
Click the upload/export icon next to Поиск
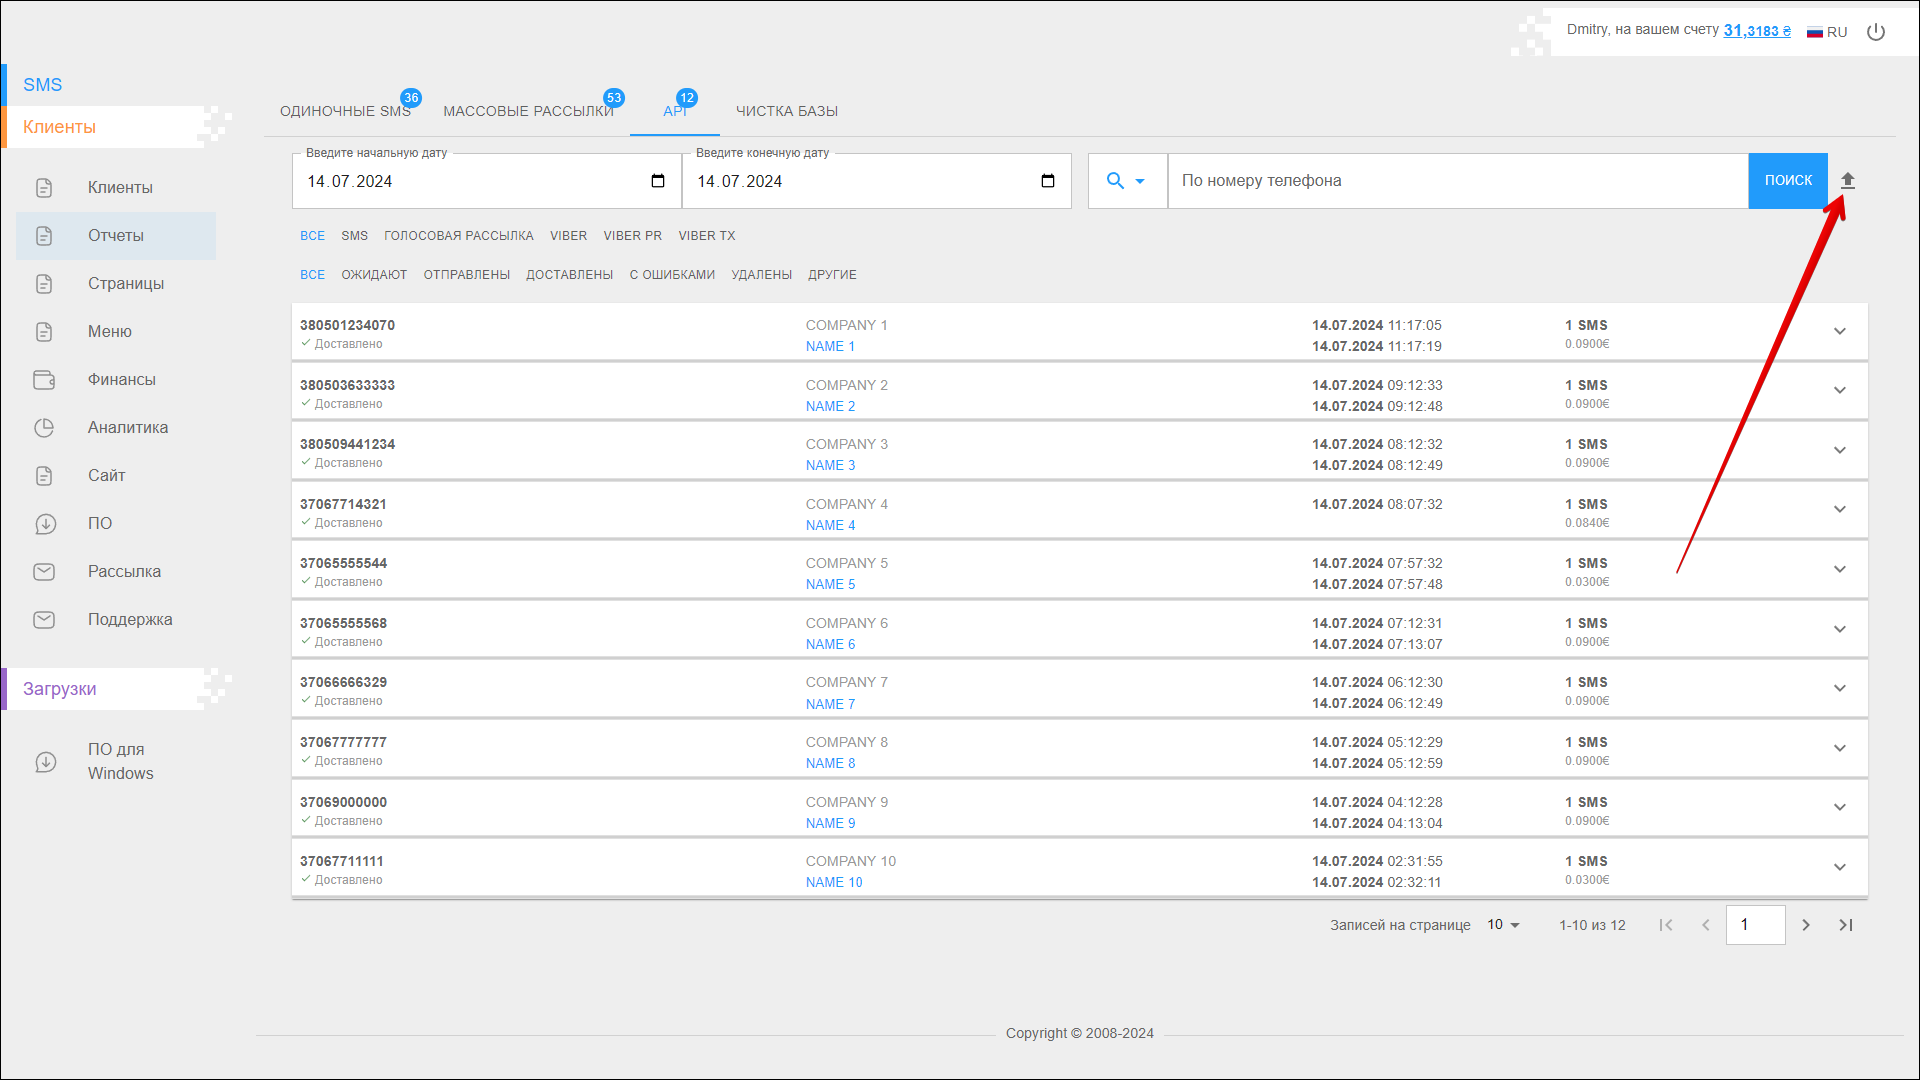[x=1847, y=181]
